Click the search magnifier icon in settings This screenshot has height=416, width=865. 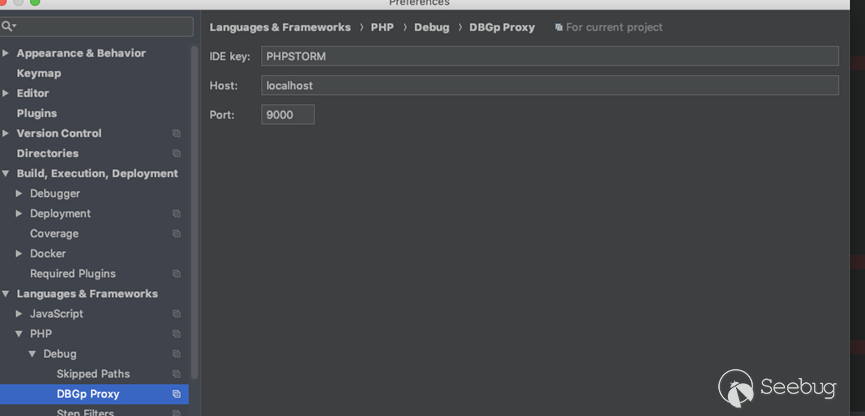tap(8, 26)
